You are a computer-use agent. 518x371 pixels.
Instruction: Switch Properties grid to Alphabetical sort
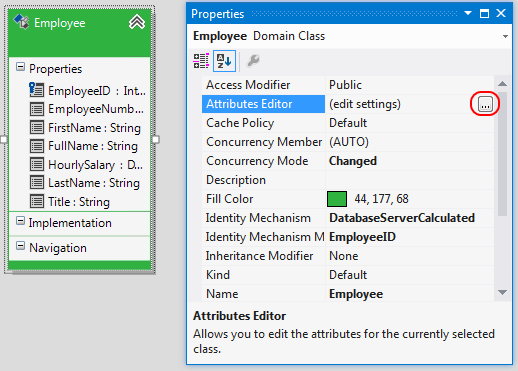pyautogui.click(x=224, y=61)
